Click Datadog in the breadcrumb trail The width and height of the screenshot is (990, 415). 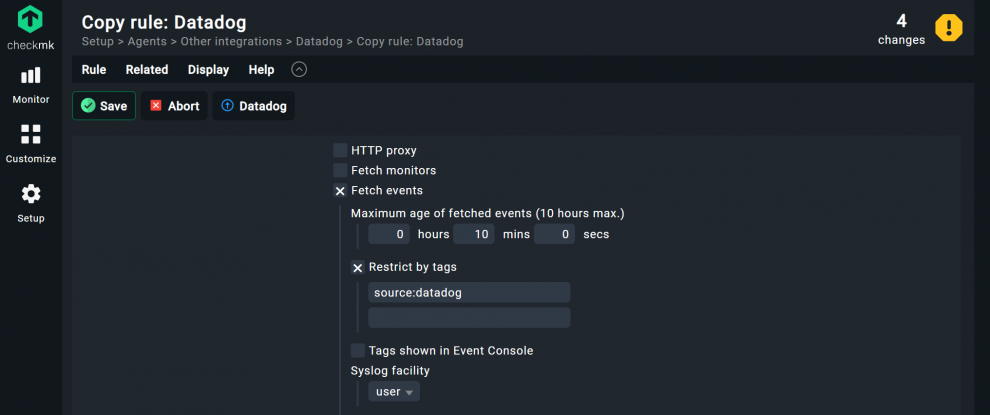319,42
